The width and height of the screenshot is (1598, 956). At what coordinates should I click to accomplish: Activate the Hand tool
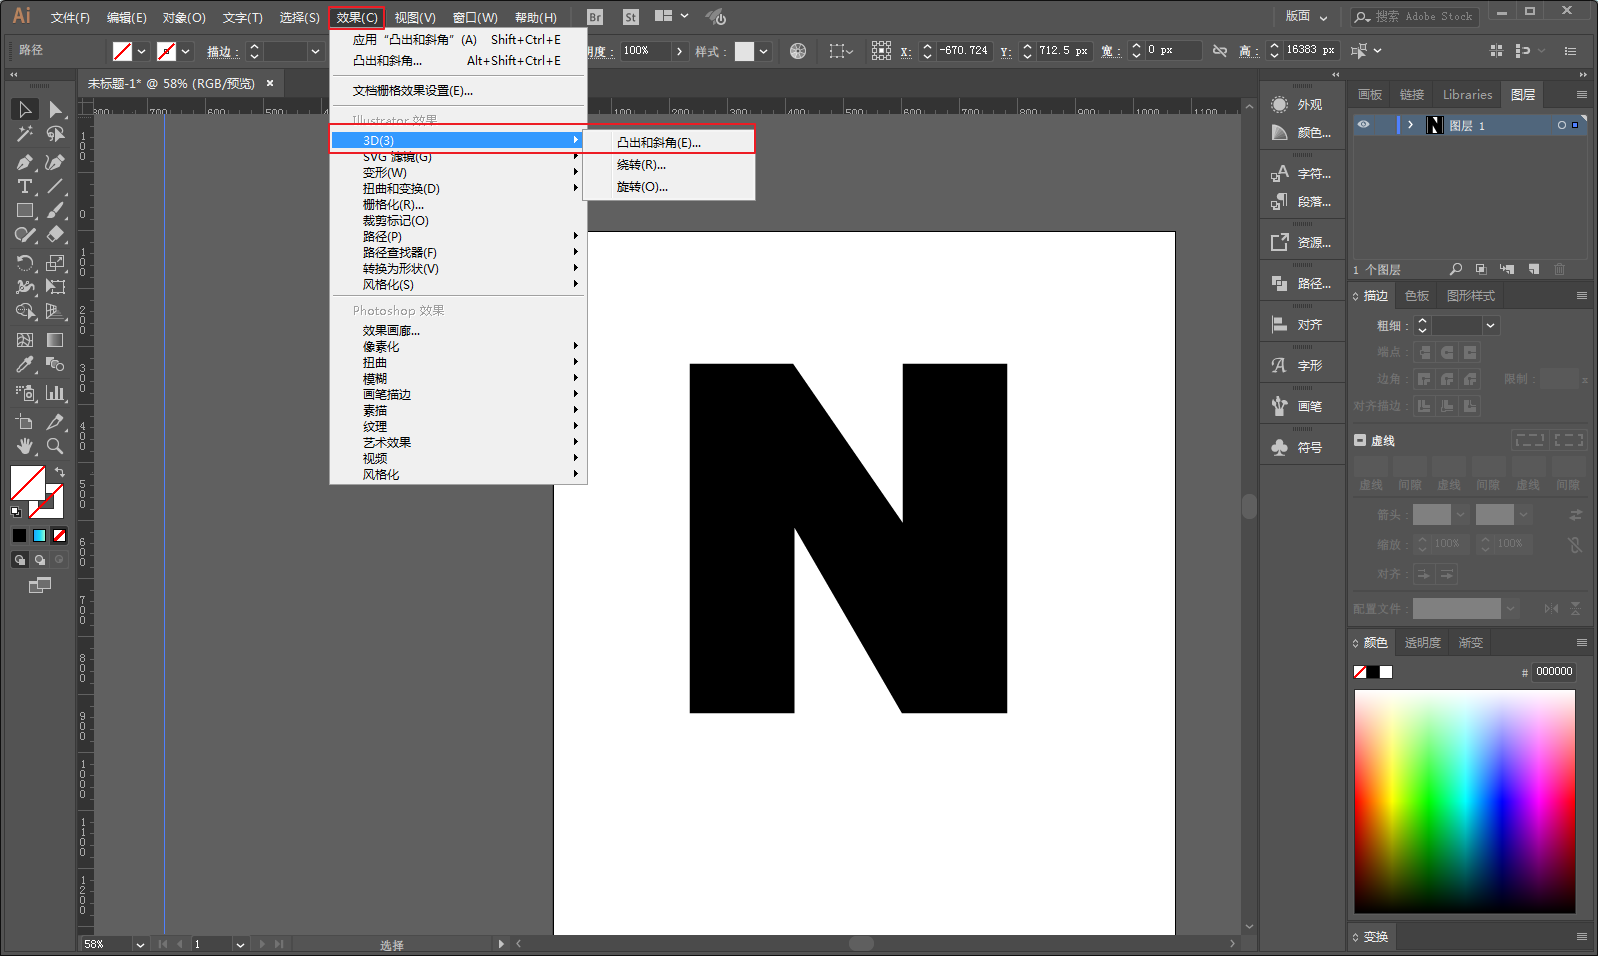(x=25, y=446)
